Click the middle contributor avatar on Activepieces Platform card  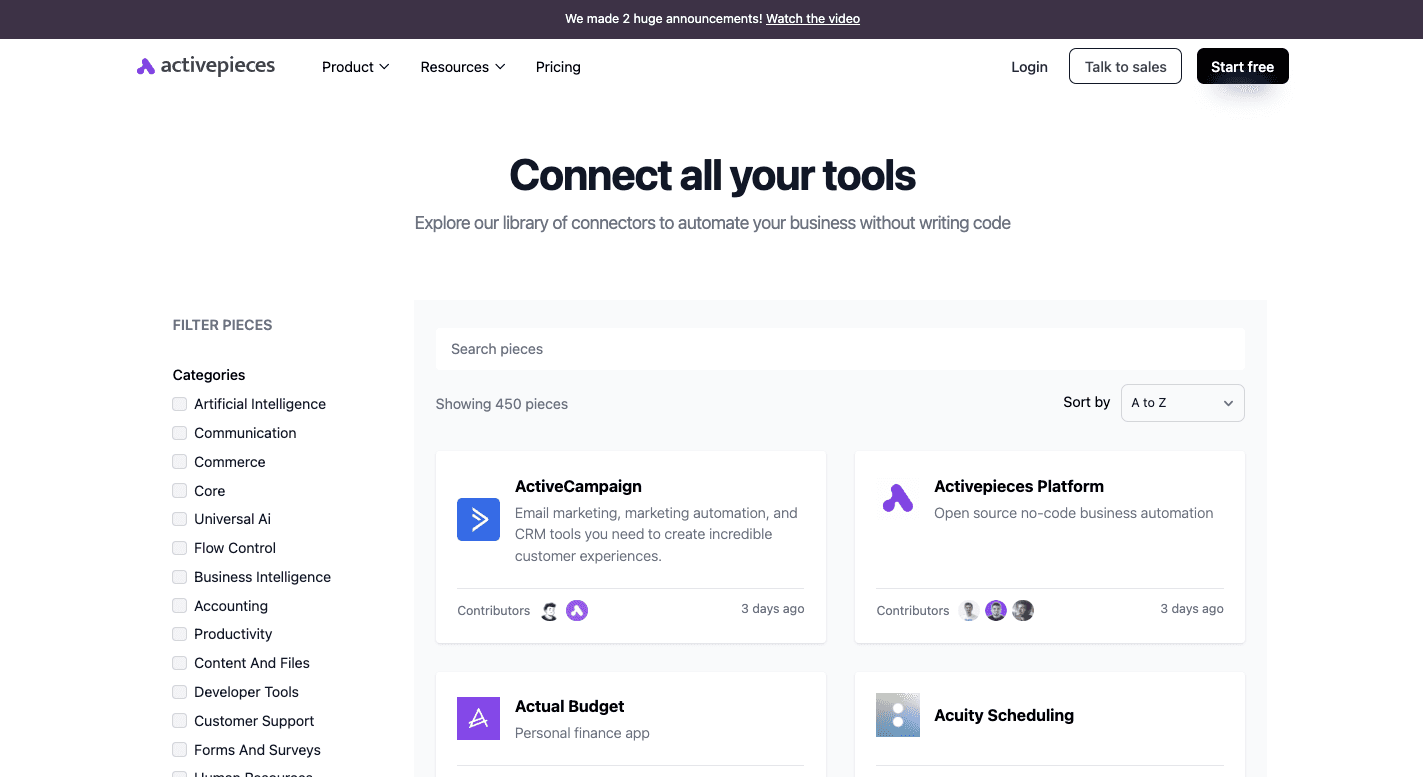click(995, 610)
